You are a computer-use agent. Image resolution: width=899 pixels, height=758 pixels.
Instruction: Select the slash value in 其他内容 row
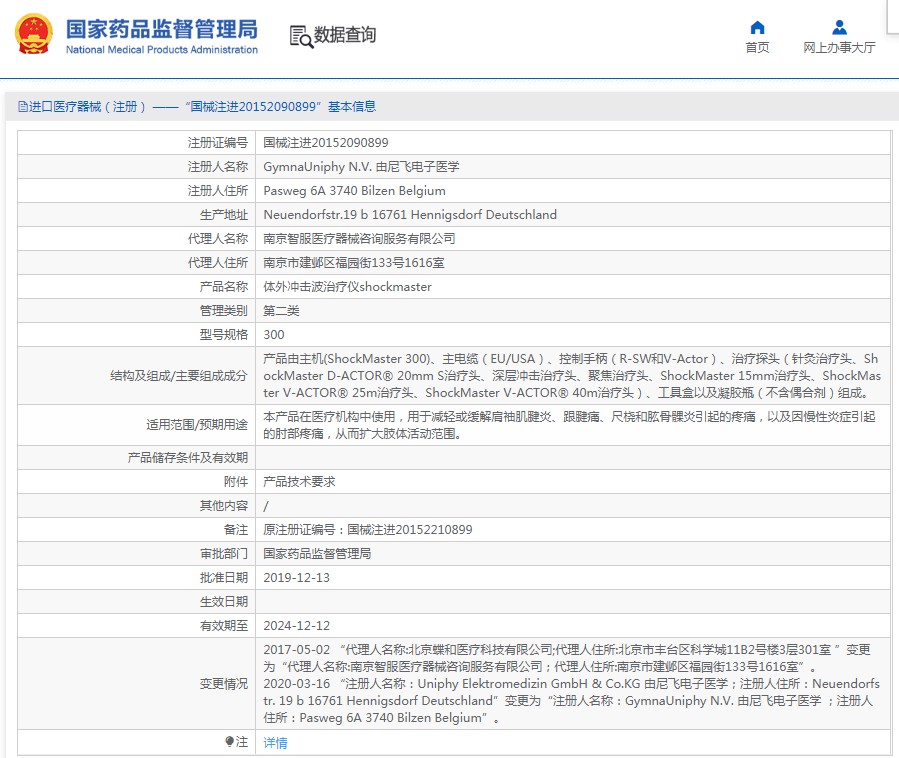pos(265,506)
